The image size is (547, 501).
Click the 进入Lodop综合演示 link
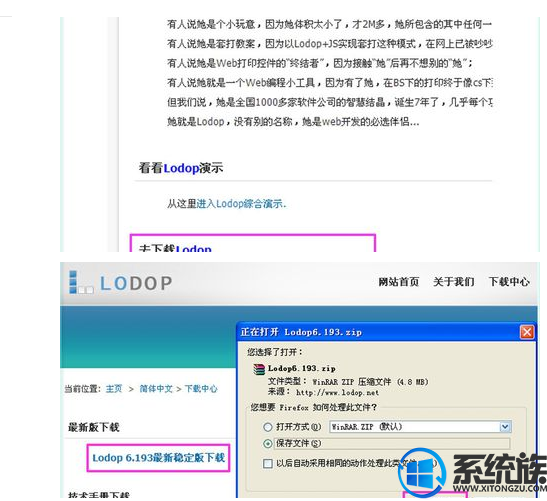tap(241, 203)
